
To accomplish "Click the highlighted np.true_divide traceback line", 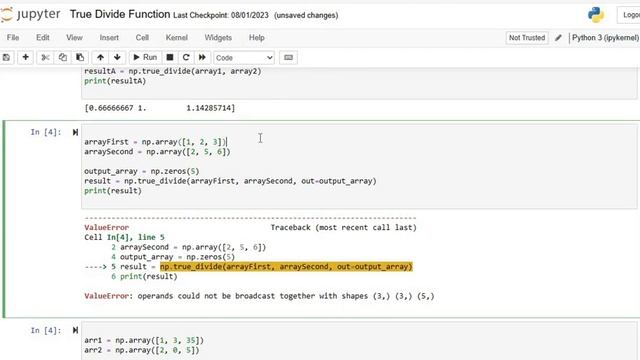I will (286, 267).
